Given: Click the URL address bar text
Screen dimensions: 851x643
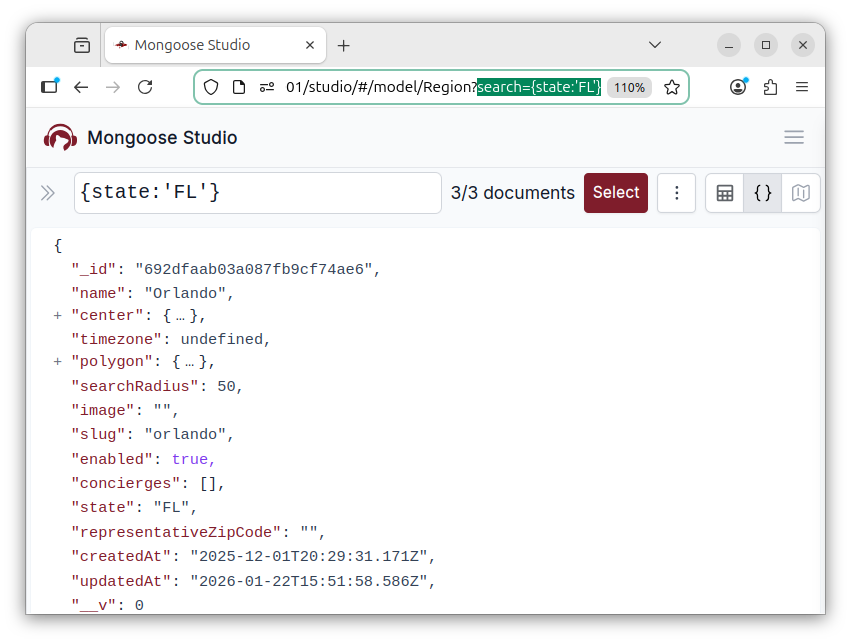Looking at the screenshot, I should (443, 87).
